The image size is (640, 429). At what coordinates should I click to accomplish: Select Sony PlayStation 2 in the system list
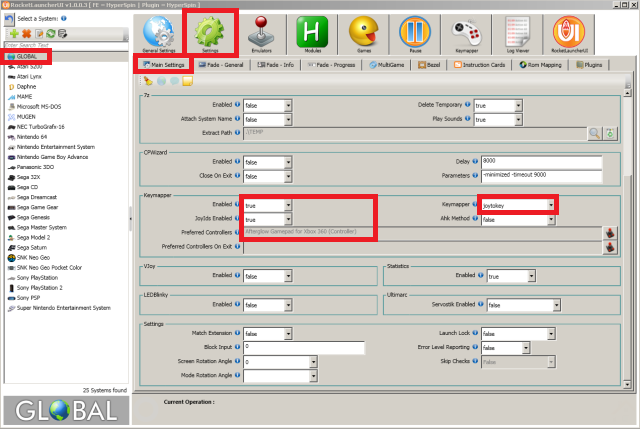(x=40, y=288)
